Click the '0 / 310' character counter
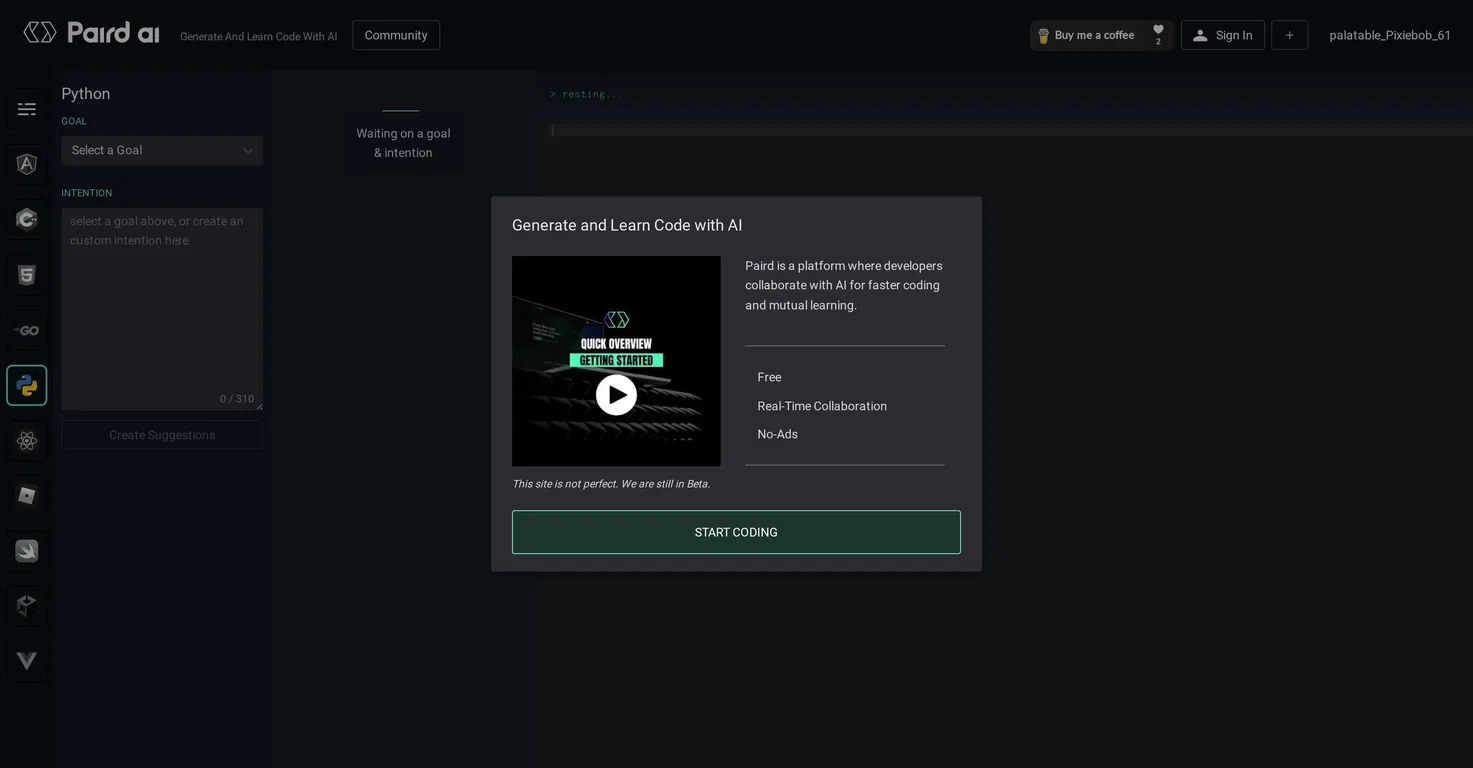1473x768 pixels. tap(237, 399)
